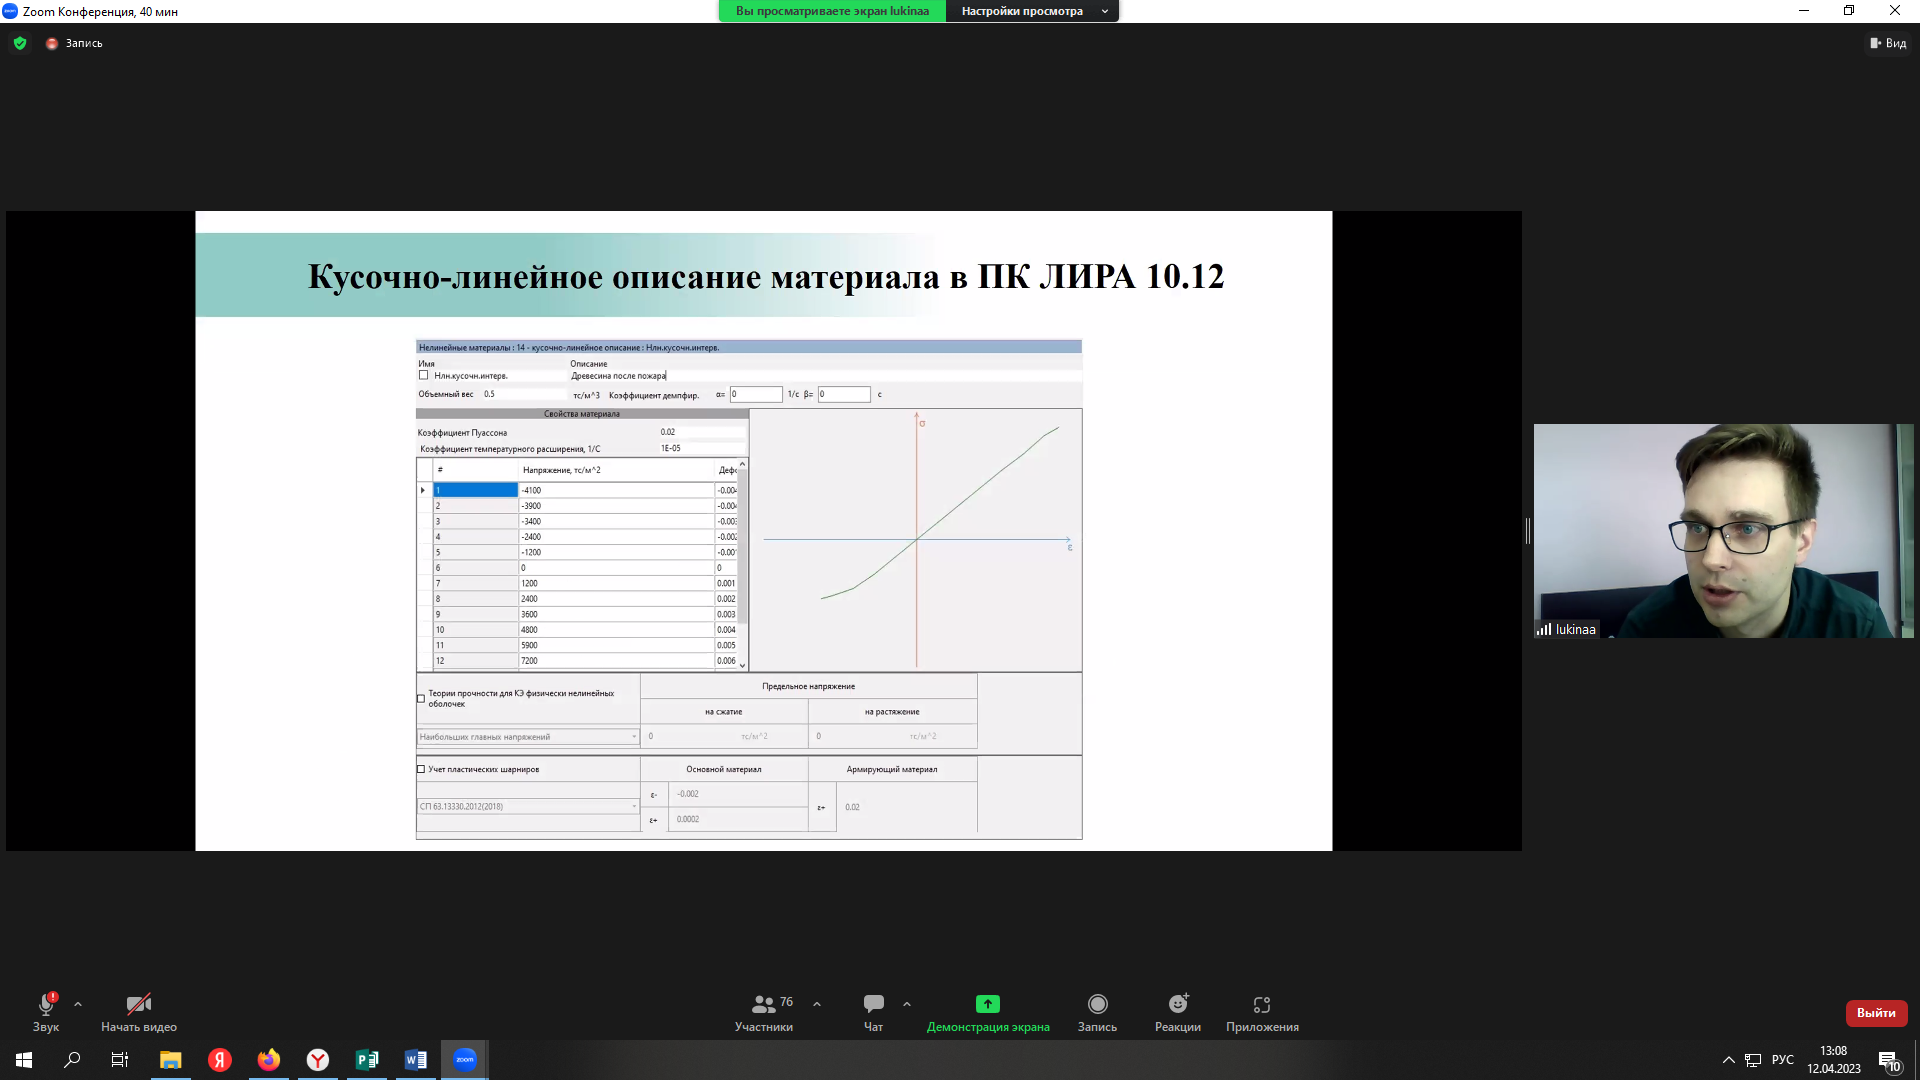
Task: Open Наибольших главных напряжений dropdown
Action: tap(528, 737)
